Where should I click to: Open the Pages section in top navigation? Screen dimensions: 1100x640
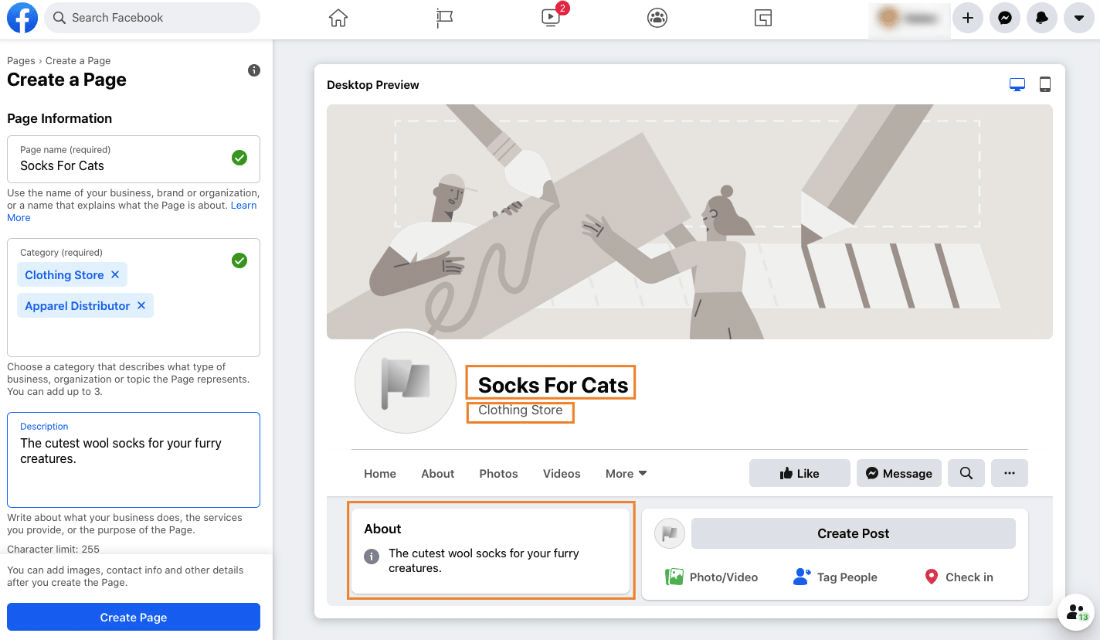pyautogui.click(x=443, y=17)
